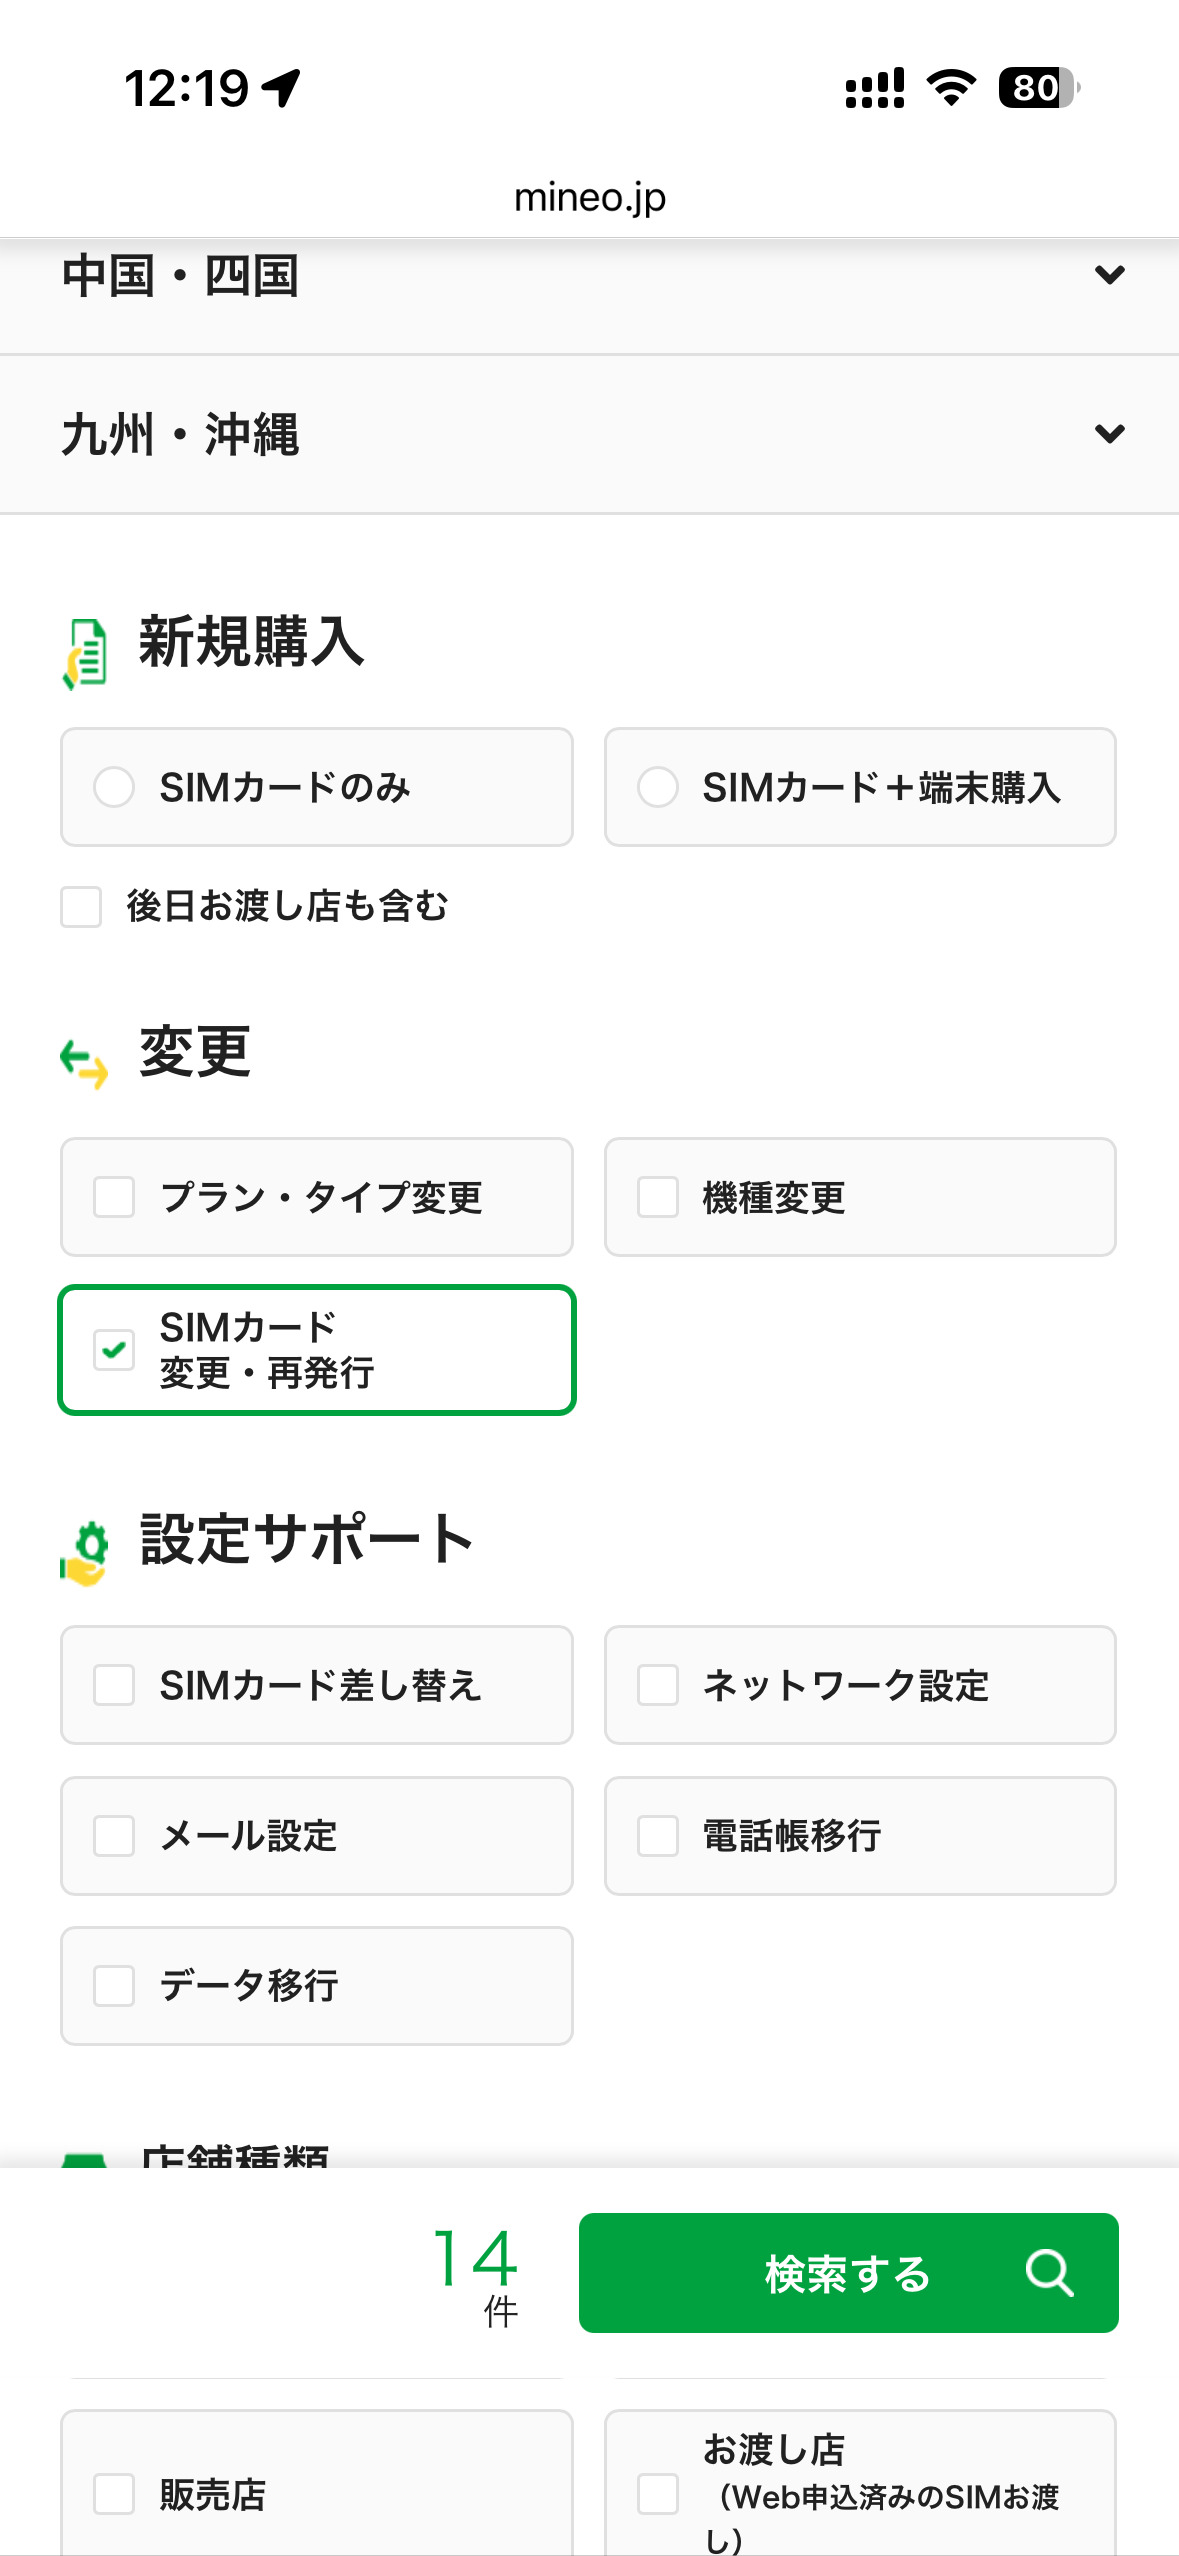
Task: Click the 新規購入 document icon
Action: [86, 654]
